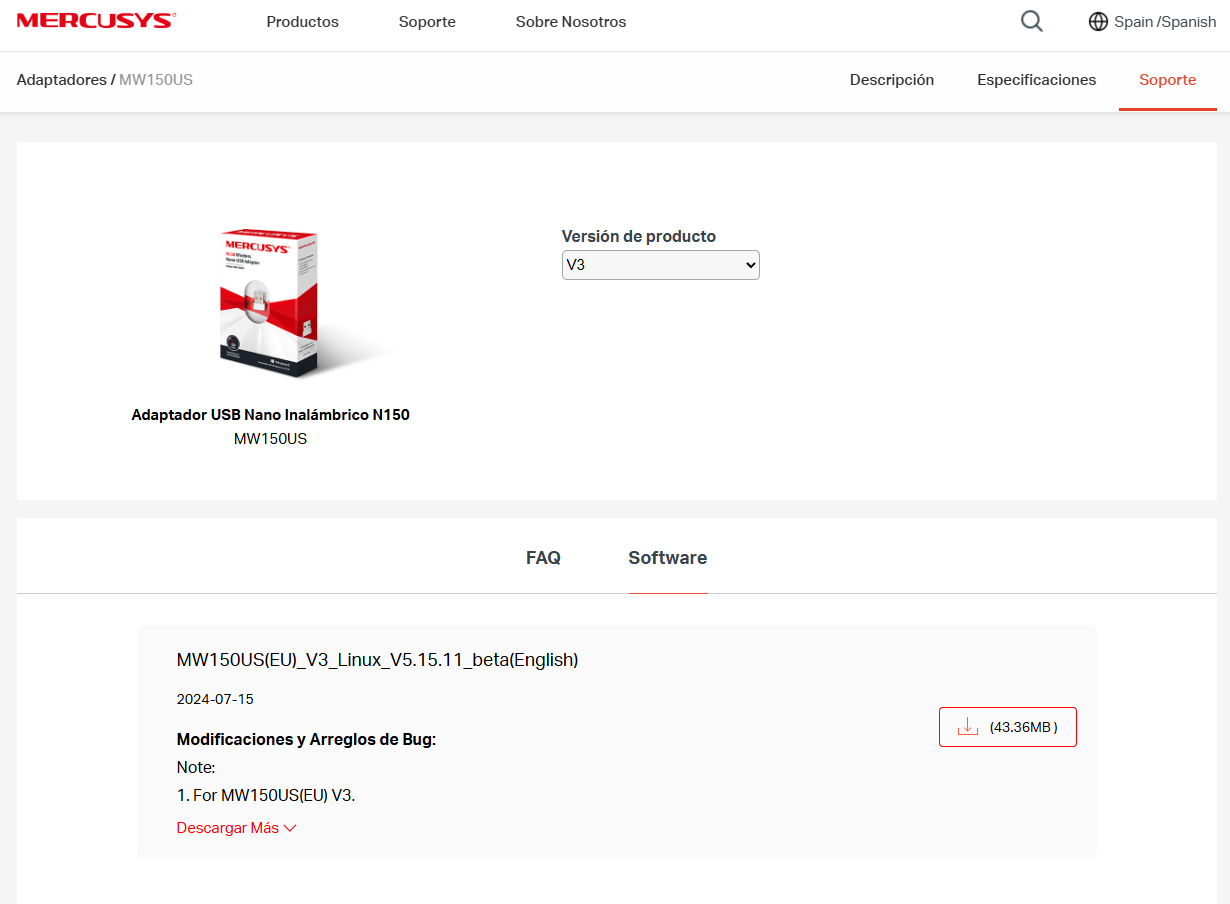Go to Adaptadores breadcrumb
This screenshot has height=904, width=1230.
pos(61,79)
